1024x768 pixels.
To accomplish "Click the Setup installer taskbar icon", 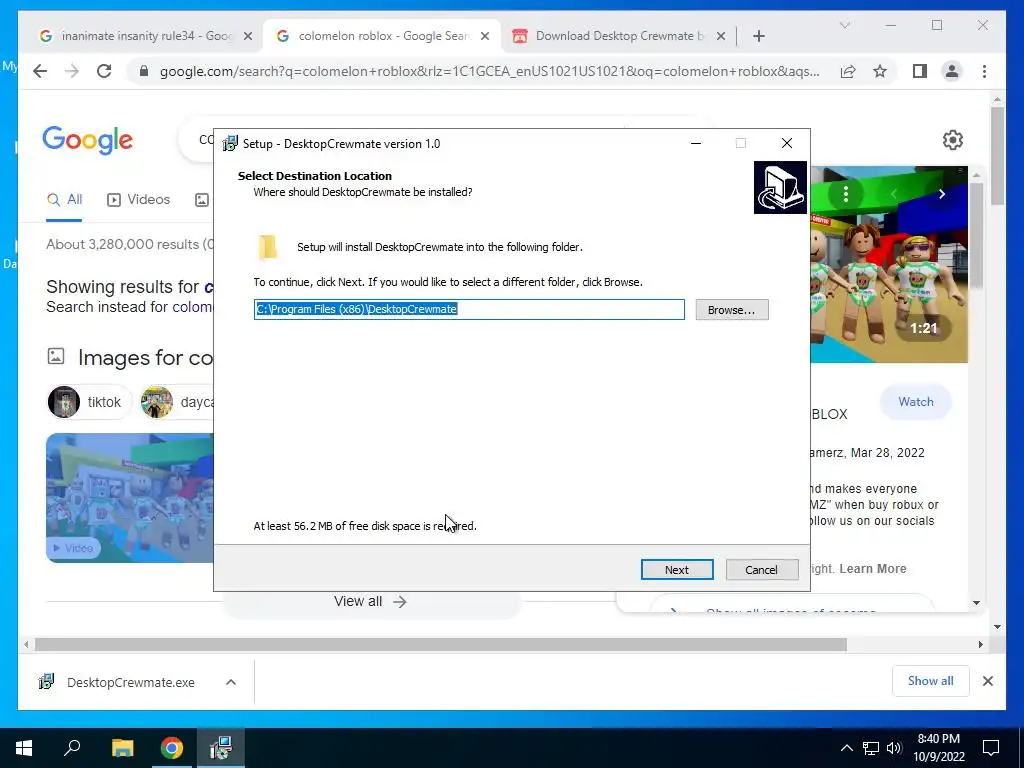I will [x=221, y=748].
